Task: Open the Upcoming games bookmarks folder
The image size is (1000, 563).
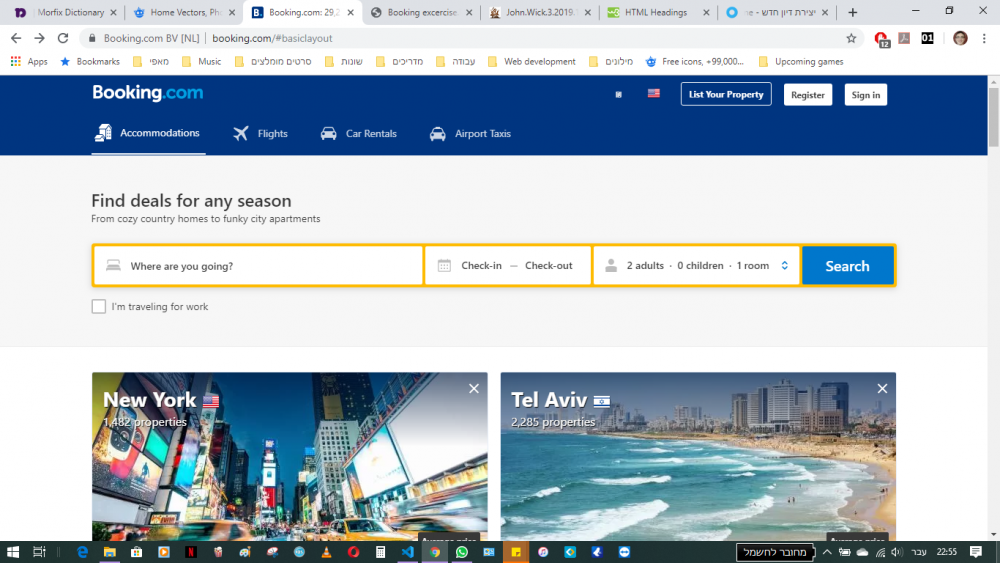Action: click(801, 62)
